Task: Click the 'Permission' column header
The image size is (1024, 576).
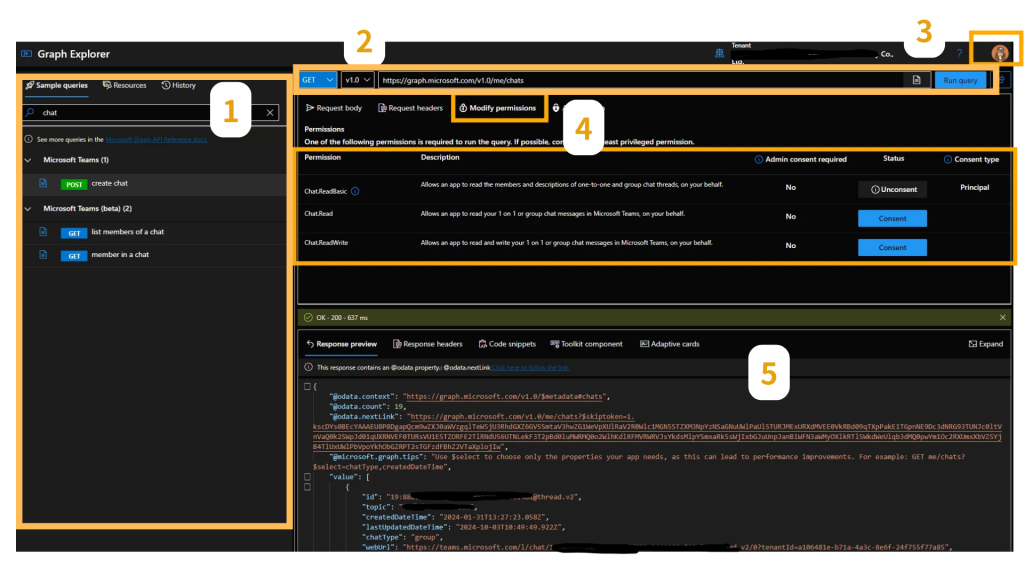Action: click(323, 157)
